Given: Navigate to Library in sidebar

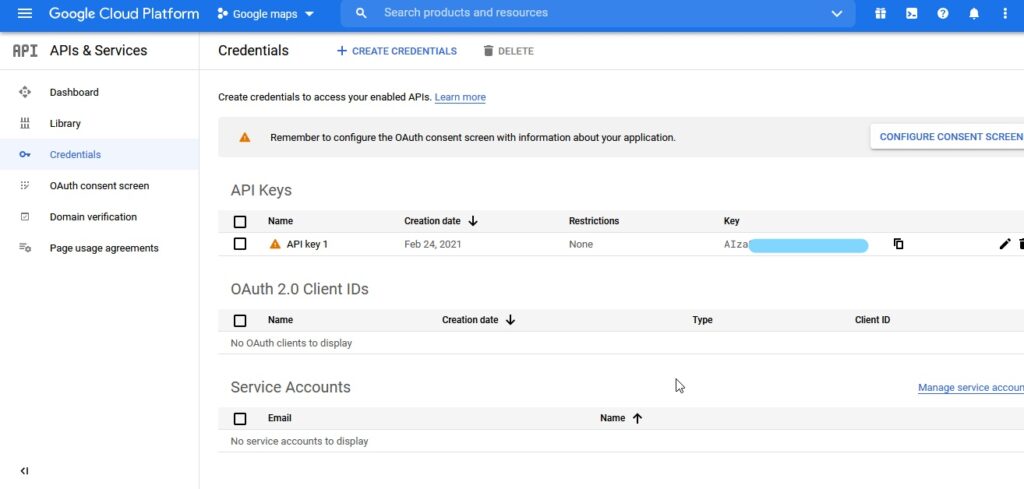Looking at the screenshot, I should 65,124.
